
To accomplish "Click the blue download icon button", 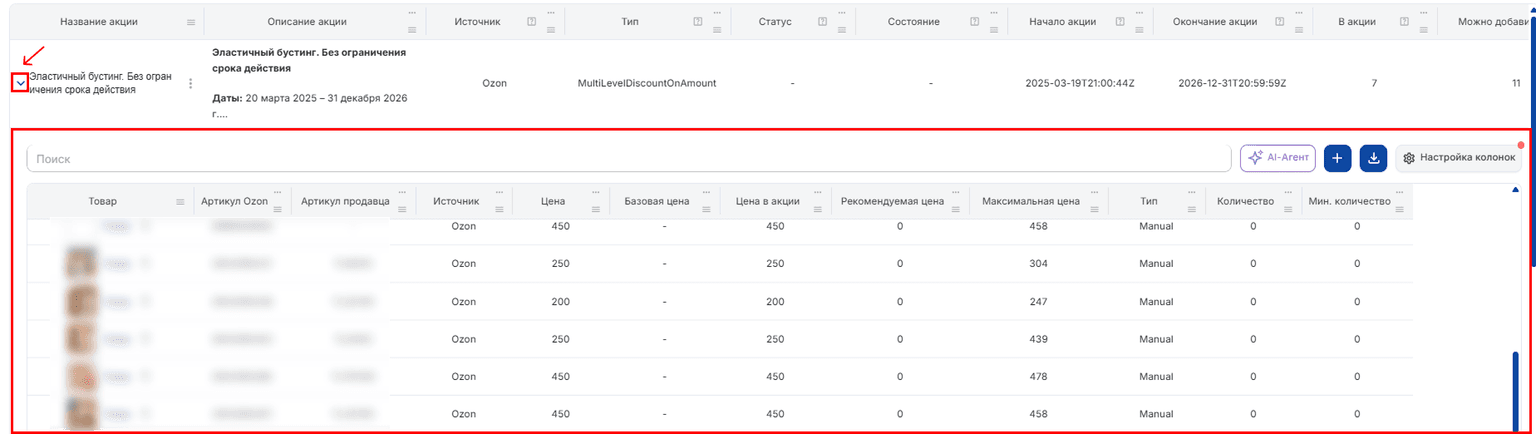I will coord(1374,158).
